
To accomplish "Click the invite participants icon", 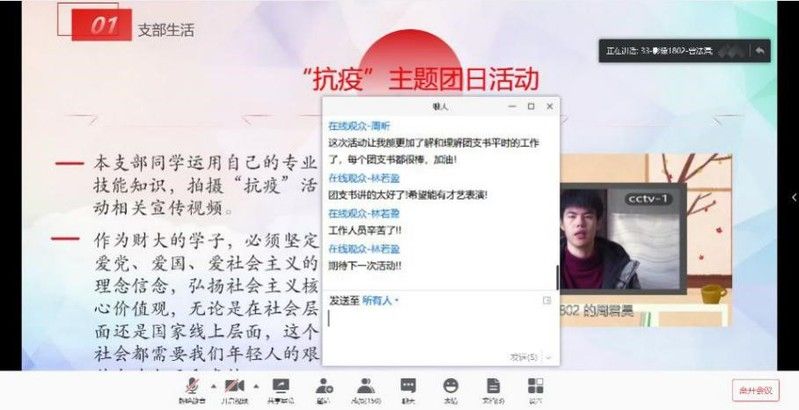I will point(324,391).
